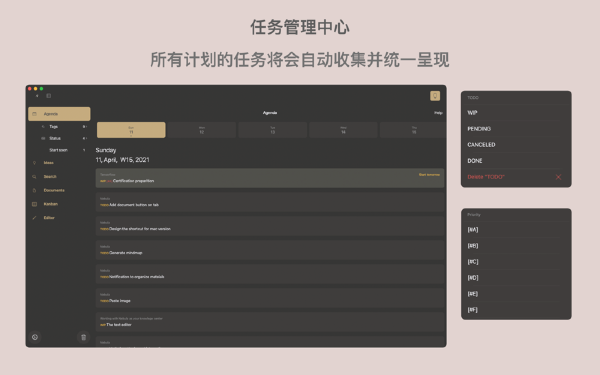600x375 pixels.
Task: Open Editor in the sidebar
Action: click(x=49, y=218)
